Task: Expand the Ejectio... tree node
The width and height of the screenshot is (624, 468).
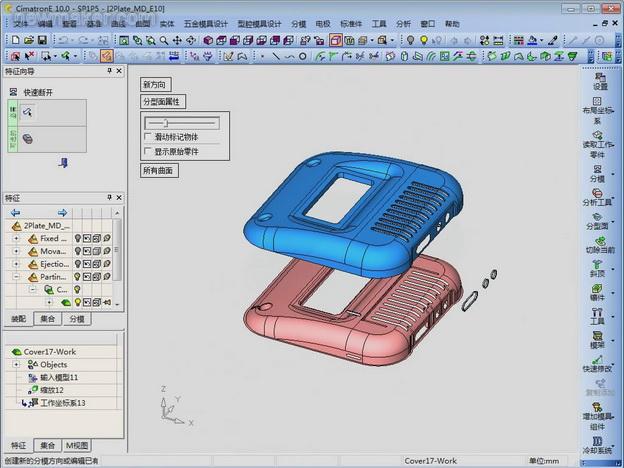Action: (x=16, y=264)
